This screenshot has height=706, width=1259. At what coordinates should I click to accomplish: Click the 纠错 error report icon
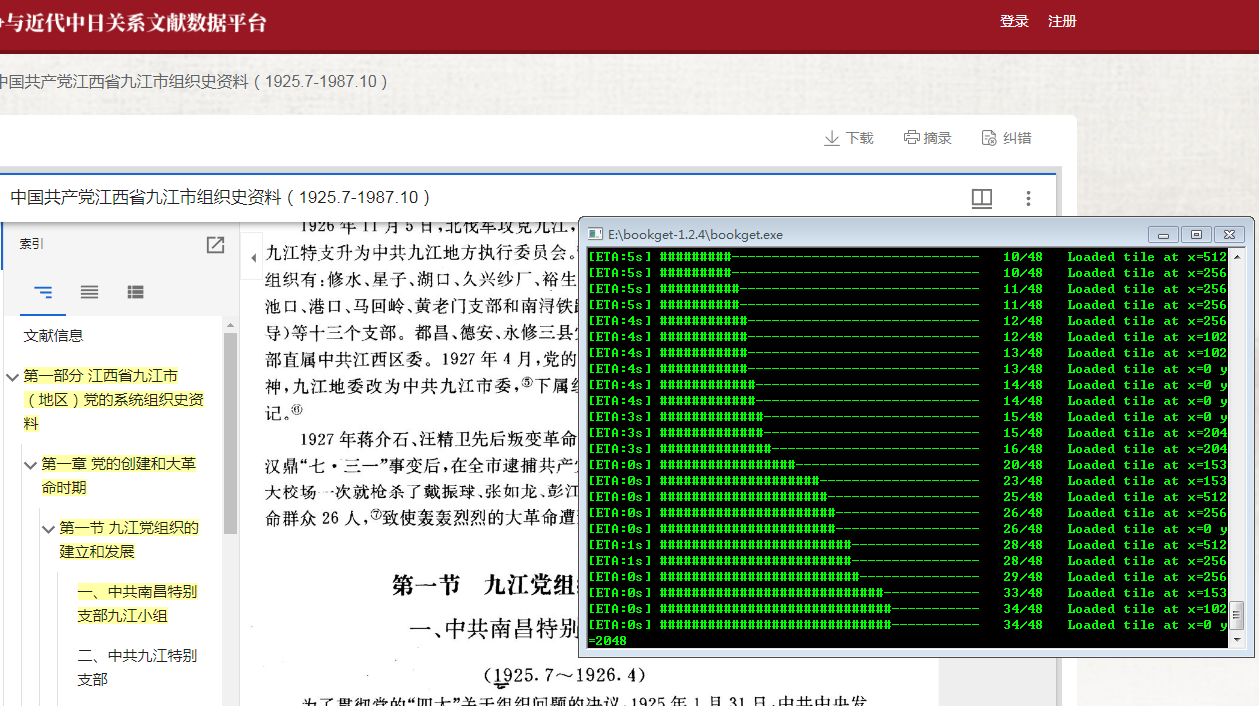pos(989,138)
